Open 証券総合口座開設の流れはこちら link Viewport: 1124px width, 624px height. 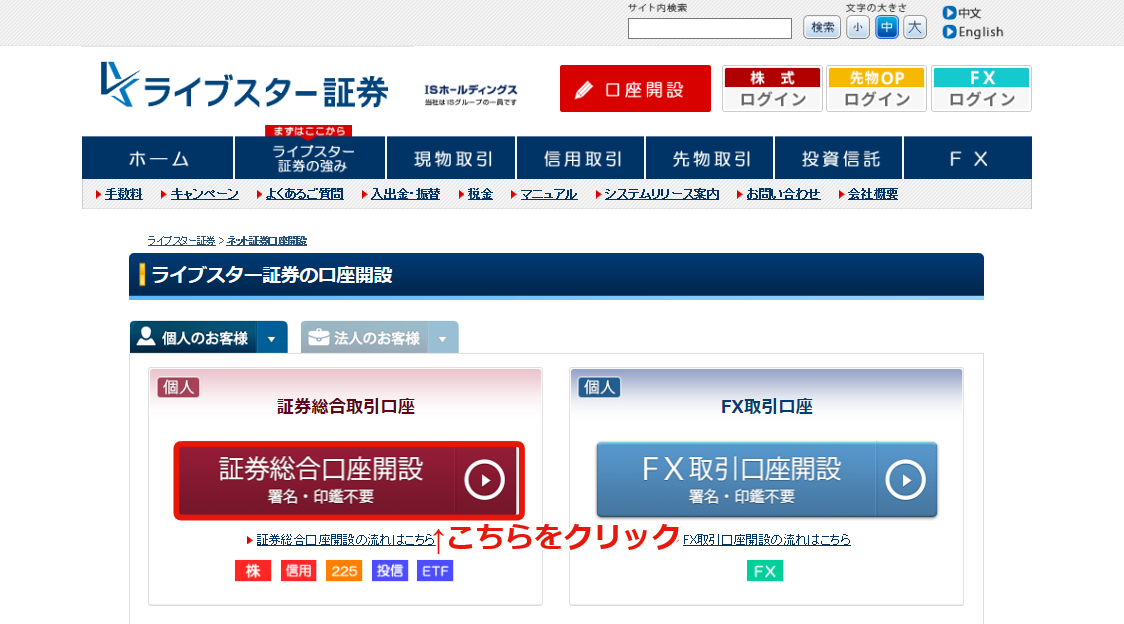point(346,539)
